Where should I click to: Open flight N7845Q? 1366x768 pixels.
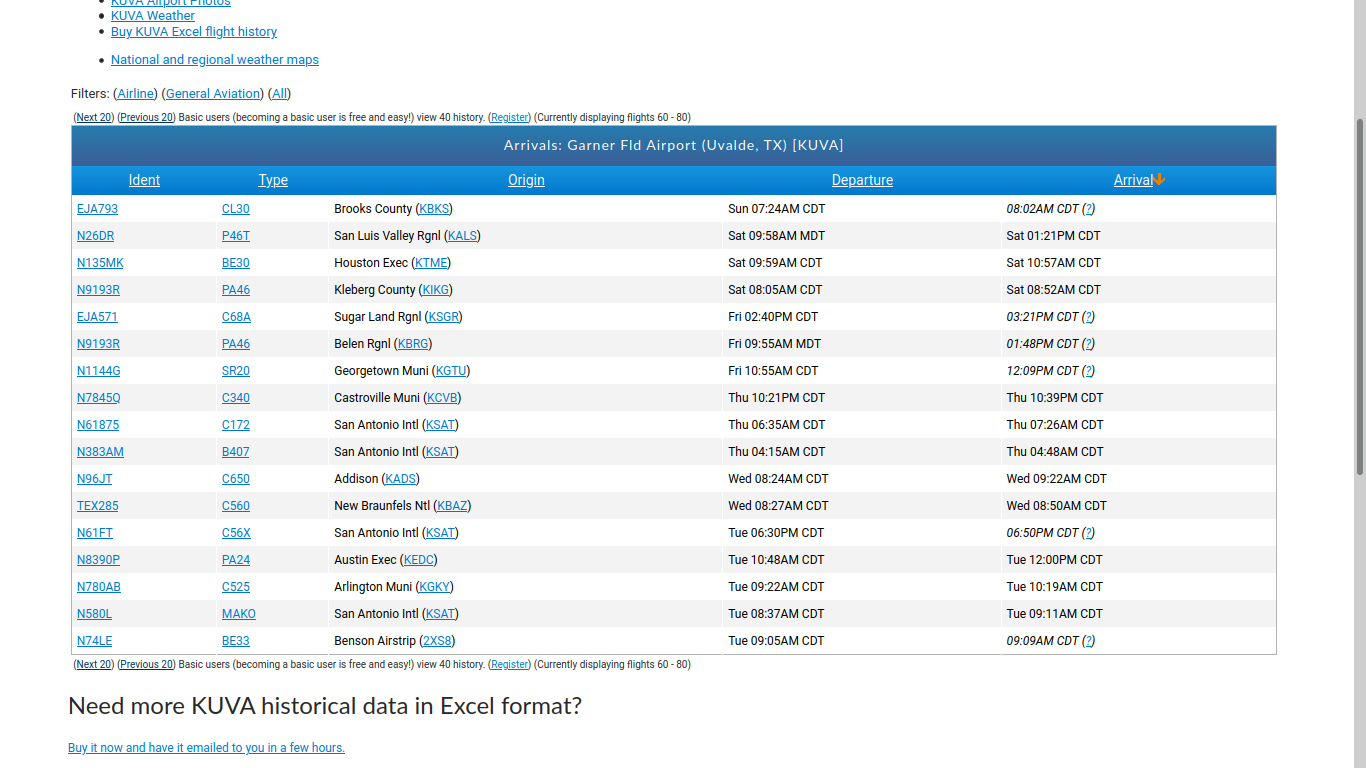pyautogui.click(x=98, y=398)
